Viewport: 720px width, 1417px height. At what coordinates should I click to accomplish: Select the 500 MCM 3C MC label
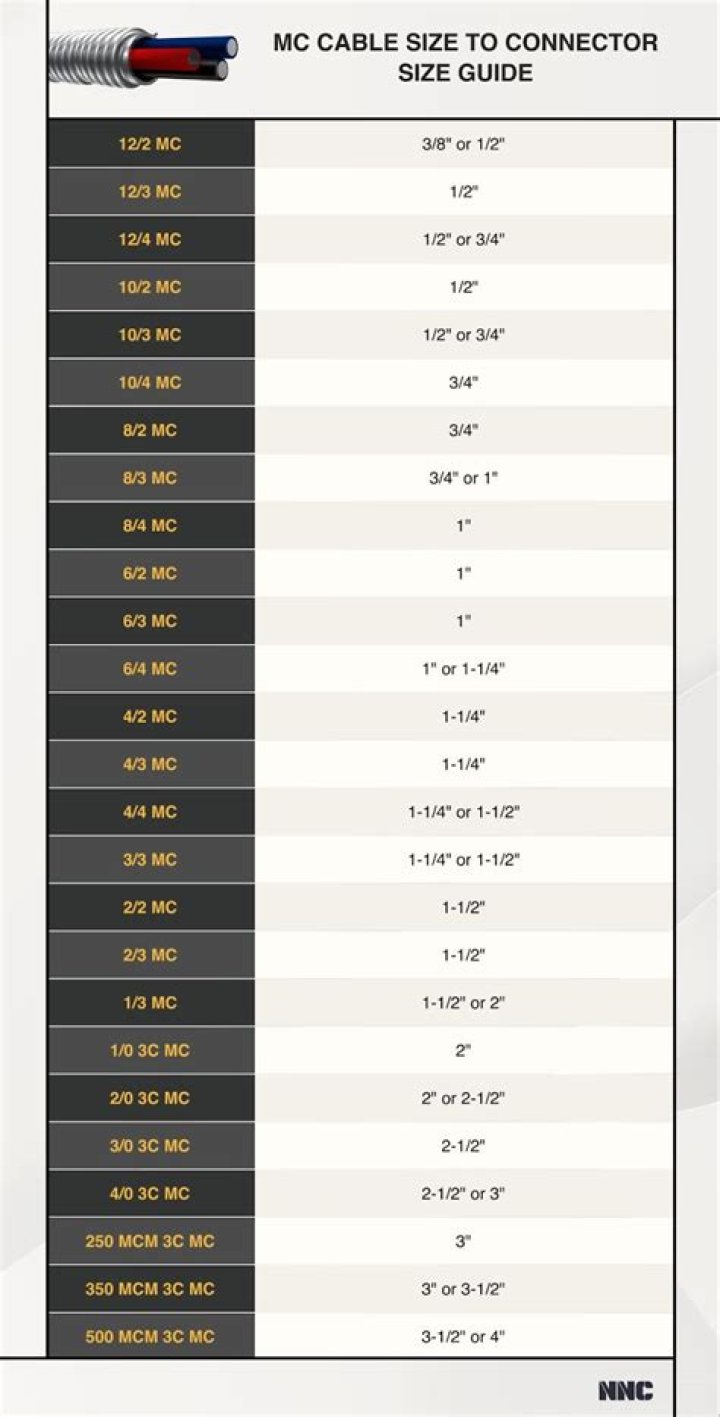pyautogui.click(x=150, y=1336)
